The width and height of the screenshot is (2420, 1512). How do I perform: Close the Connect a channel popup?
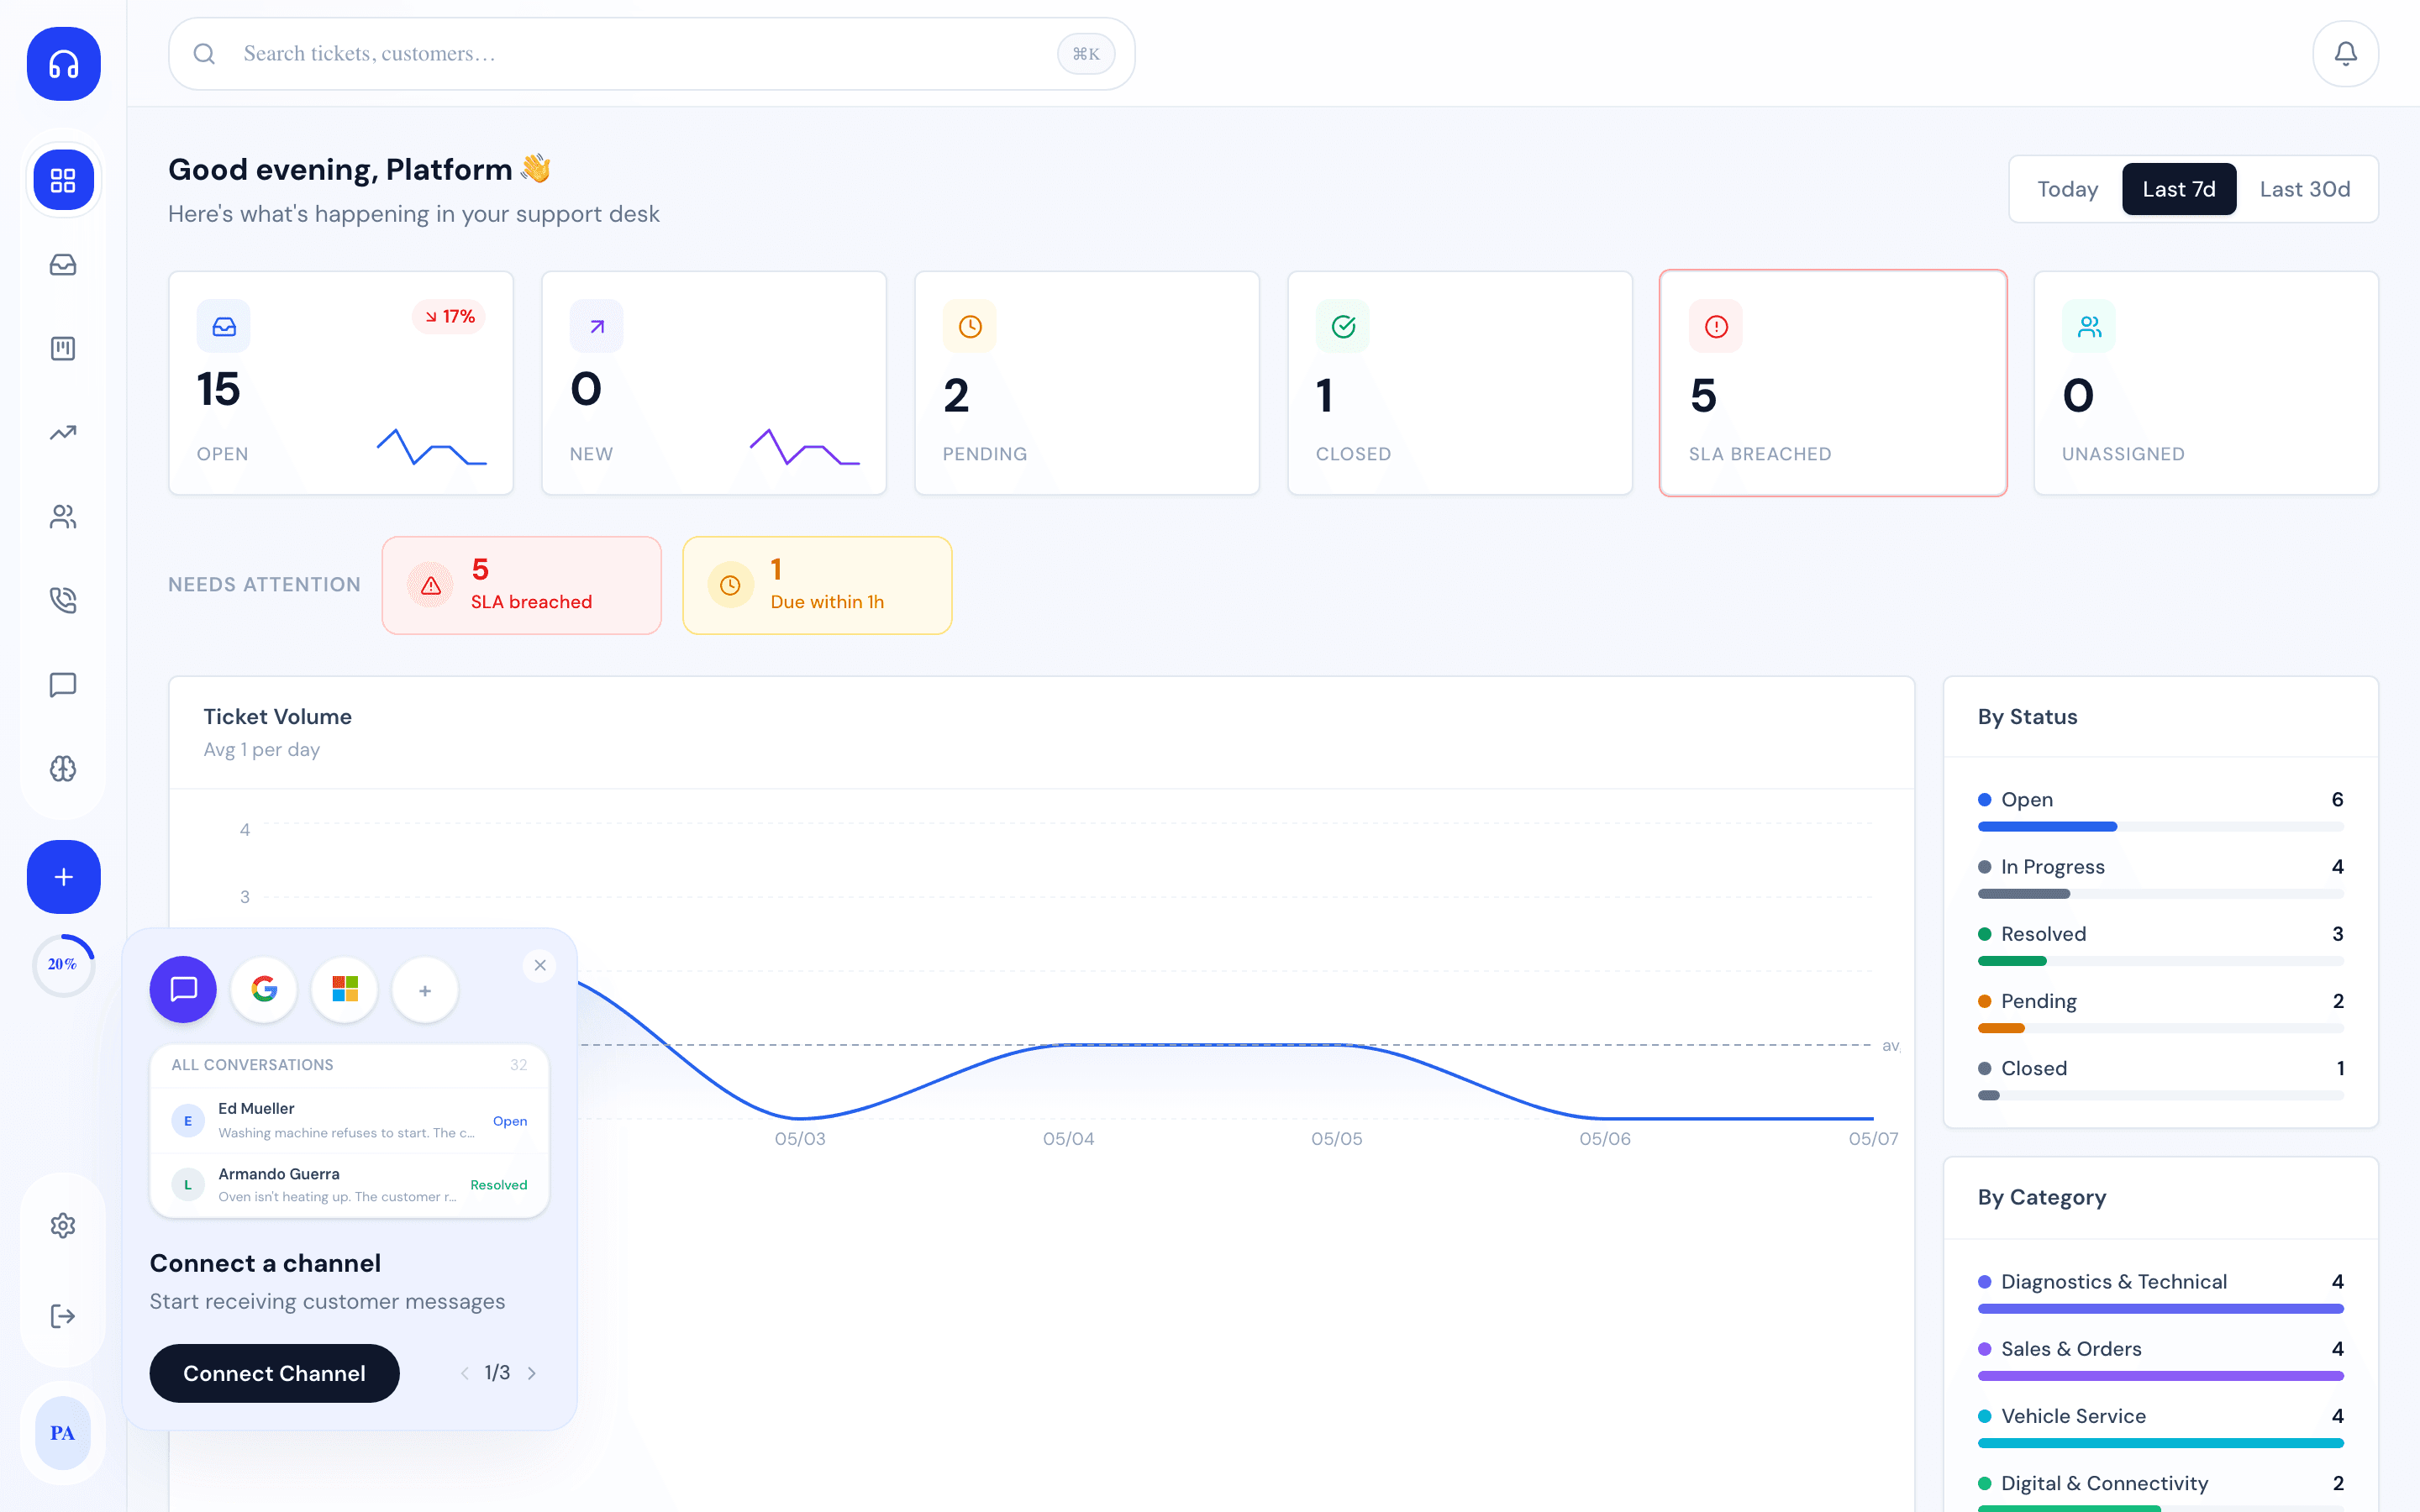click(540, 965)
